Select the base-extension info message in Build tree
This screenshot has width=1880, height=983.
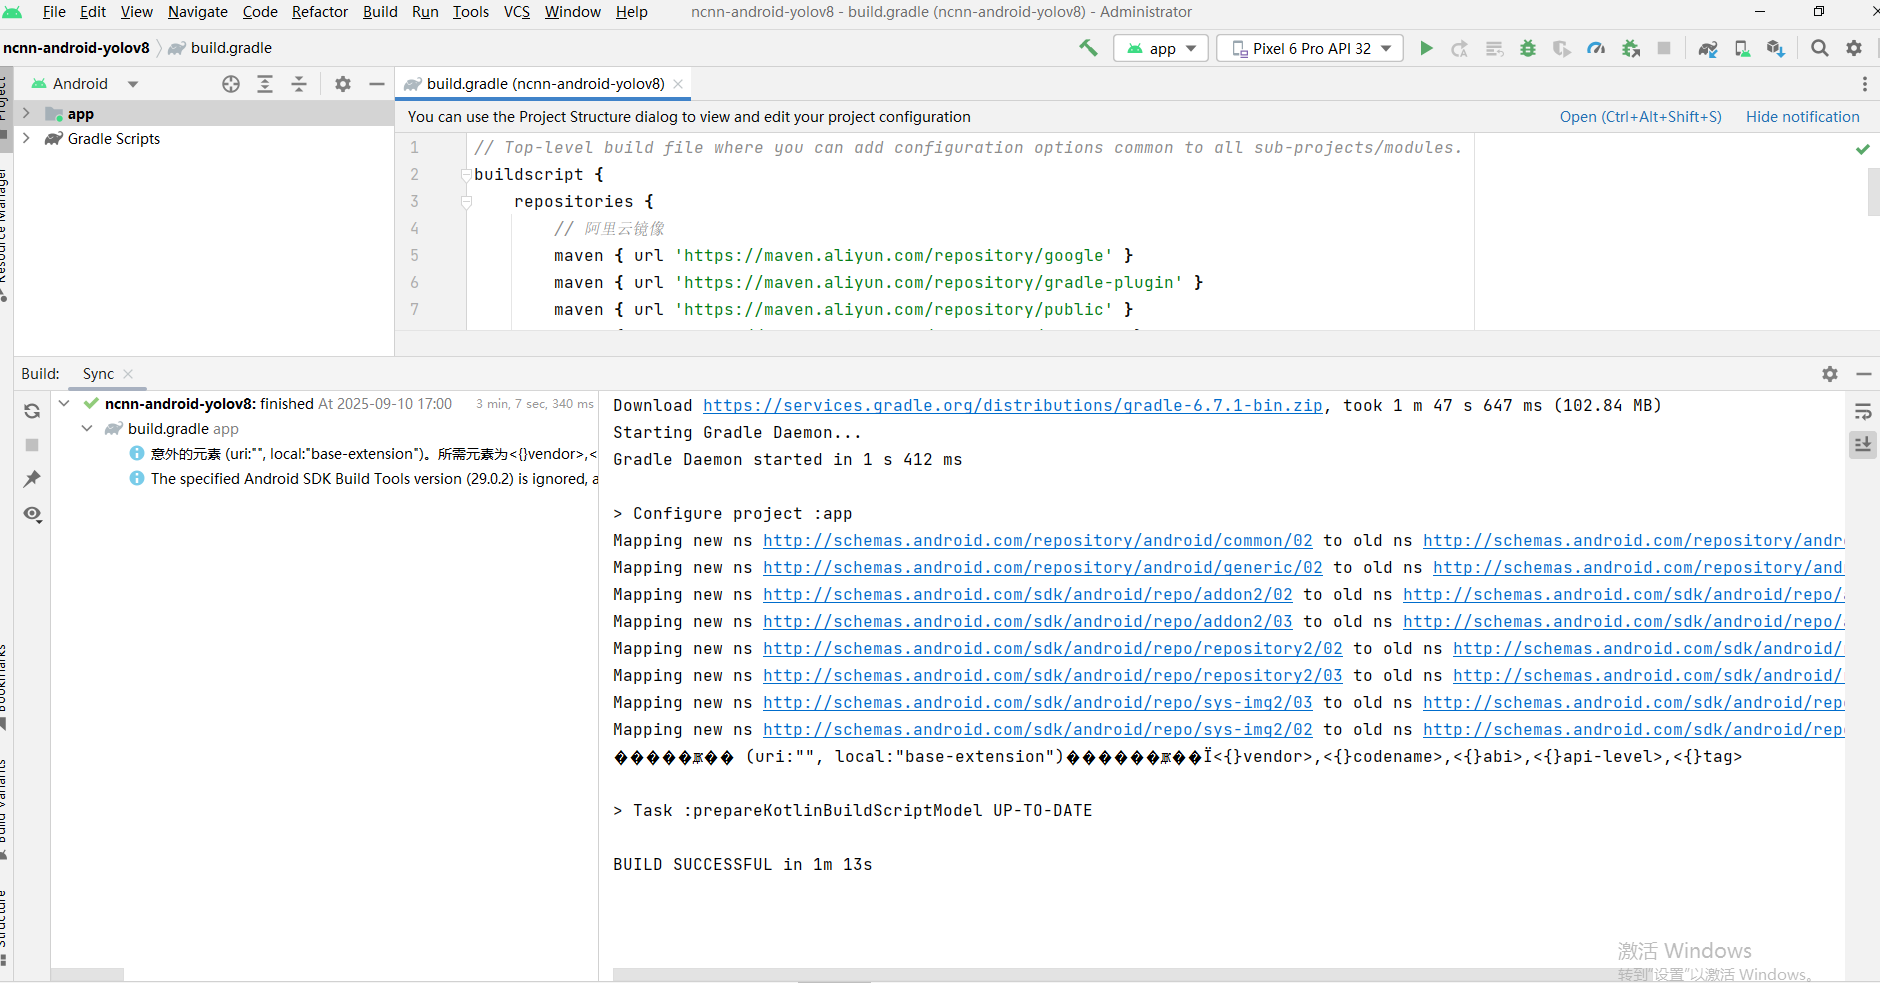(x=362, y=454)
